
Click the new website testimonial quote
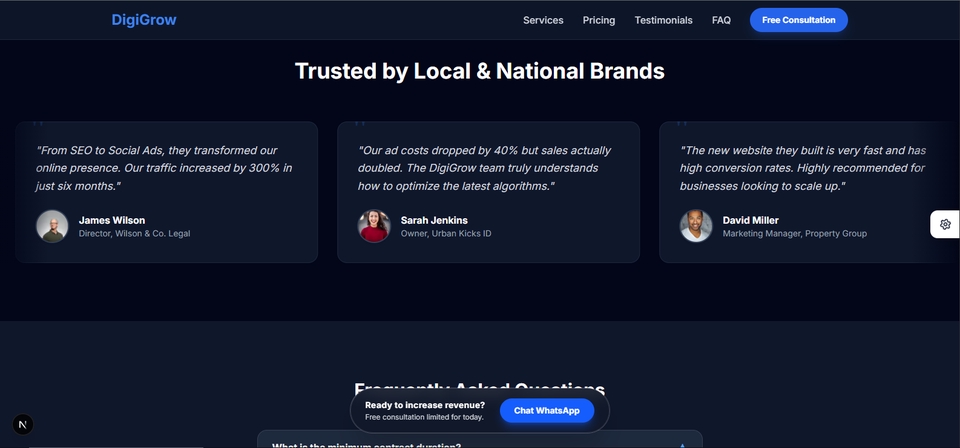(803, 168)
